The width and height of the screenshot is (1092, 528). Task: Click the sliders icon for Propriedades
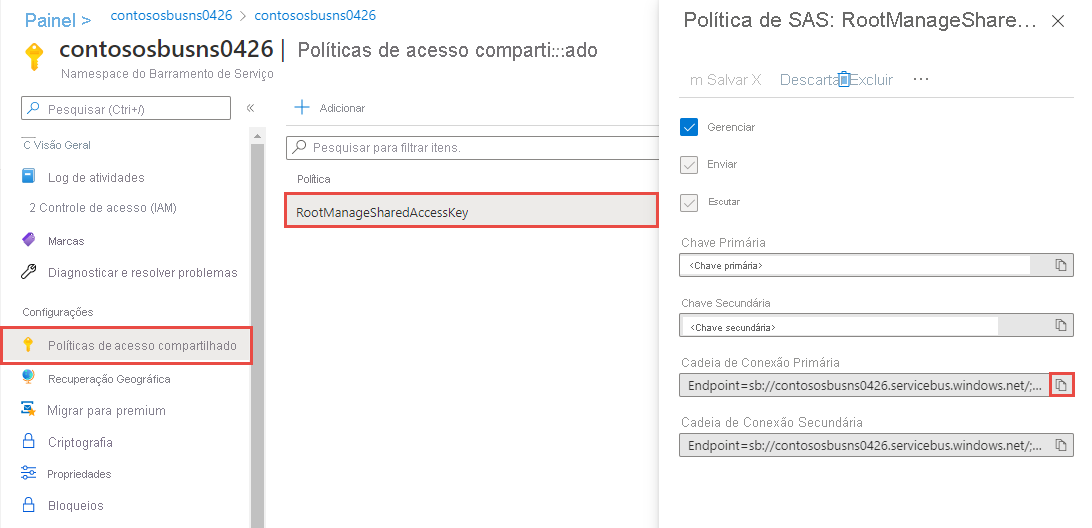point(29,473)
